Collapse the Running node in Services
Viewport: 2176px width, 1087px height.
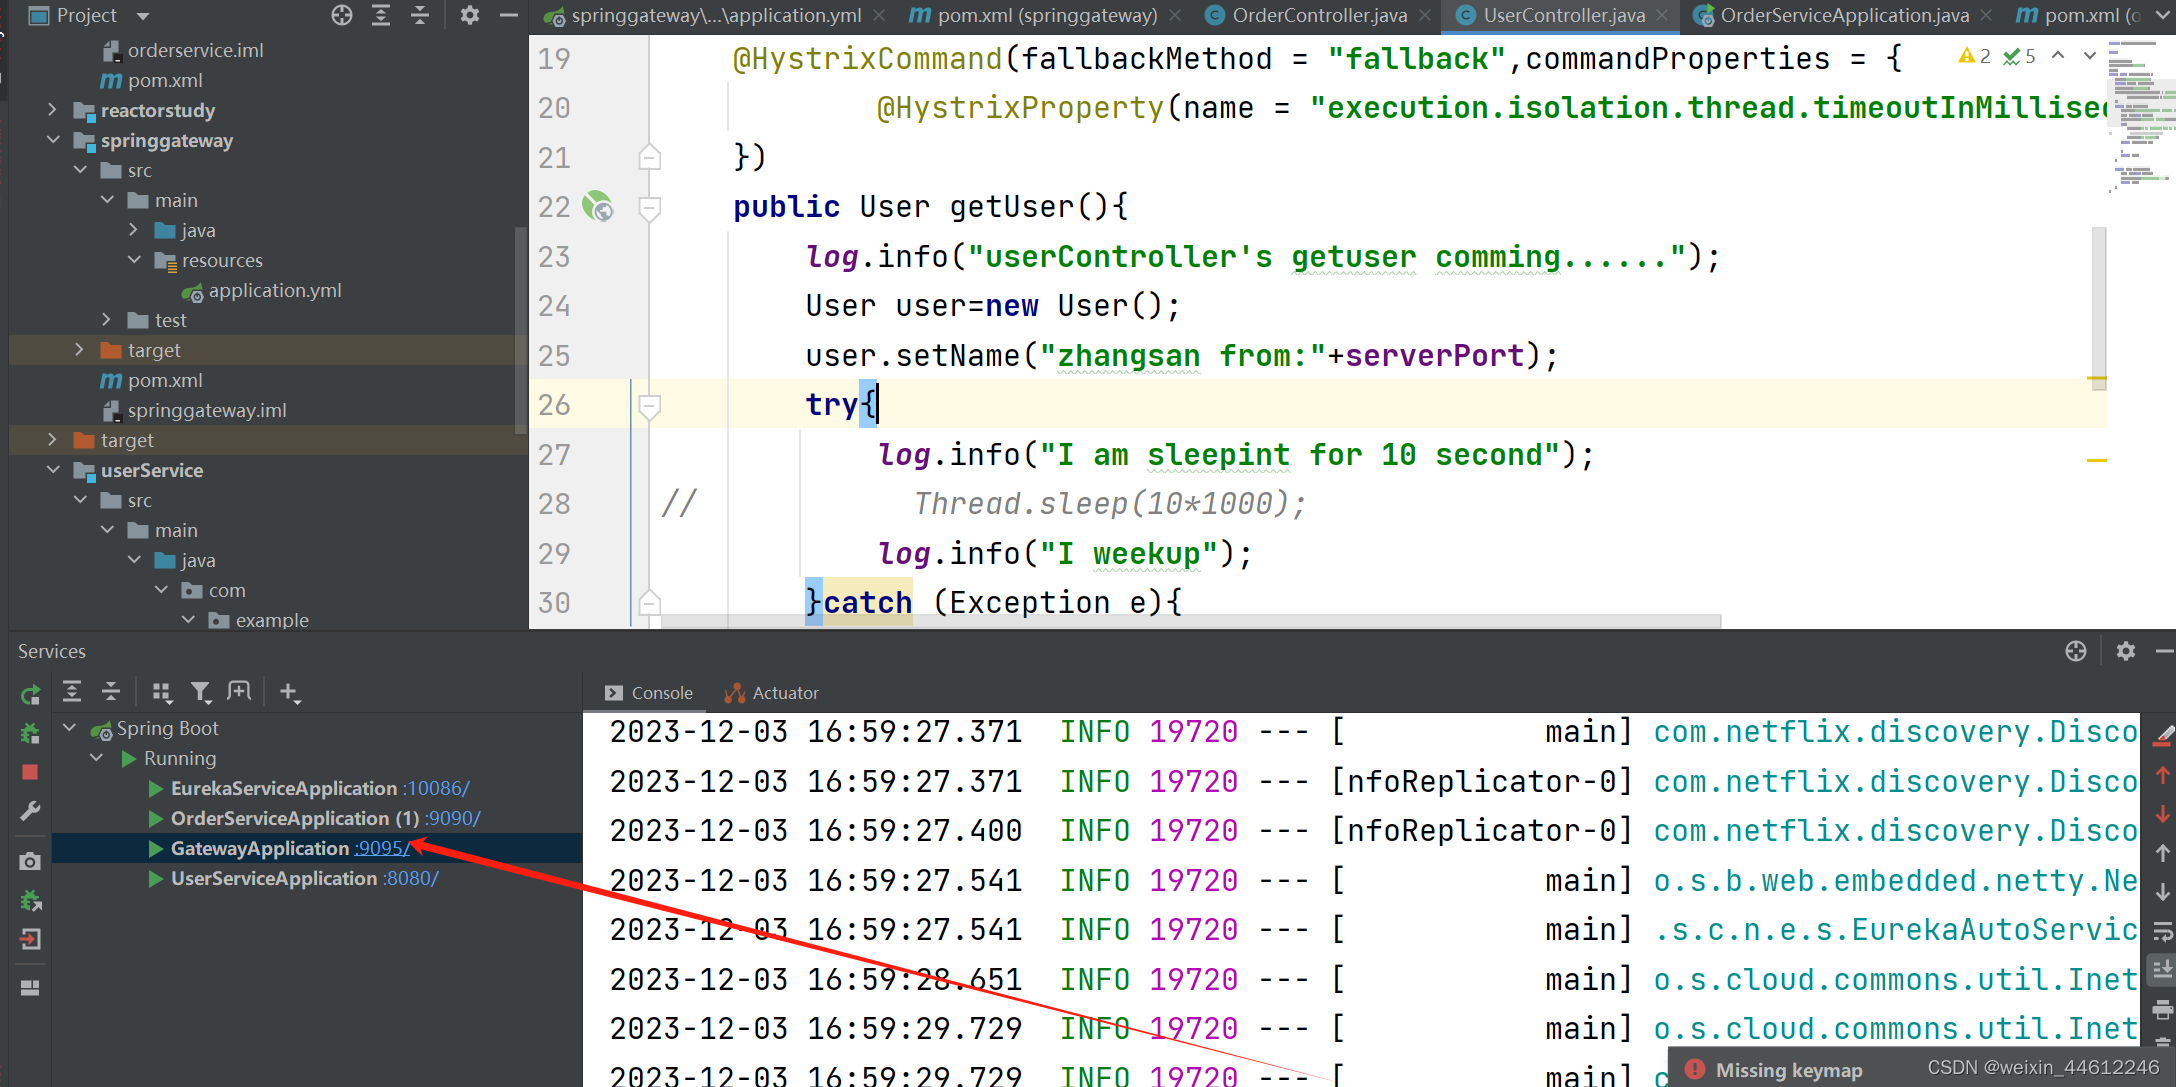(96, 758)
